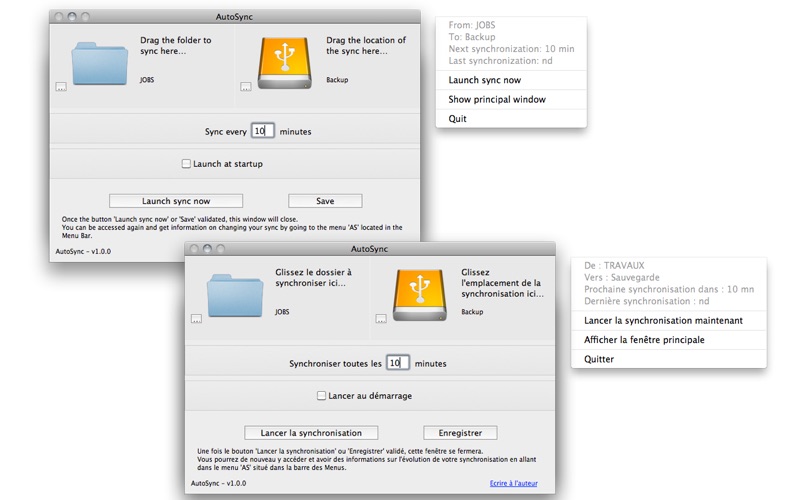Open the browse '...' button beside English Backup drive
This screenshot has height=500, width=800.
click(x=246, y=87)
